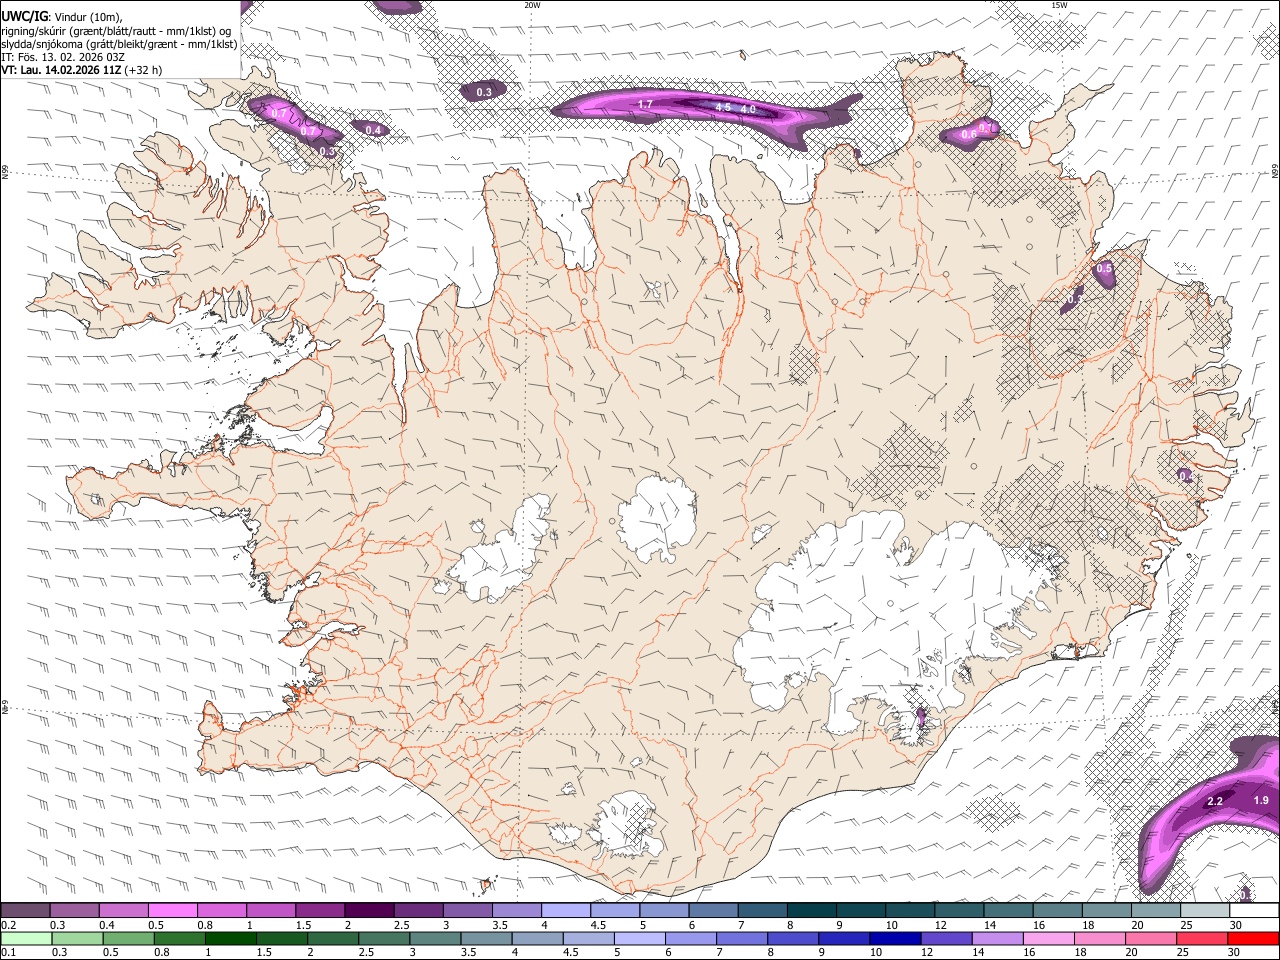1280x960 pixels.
Task: Click the '4.0' precipitation value label
Action: 747,108
